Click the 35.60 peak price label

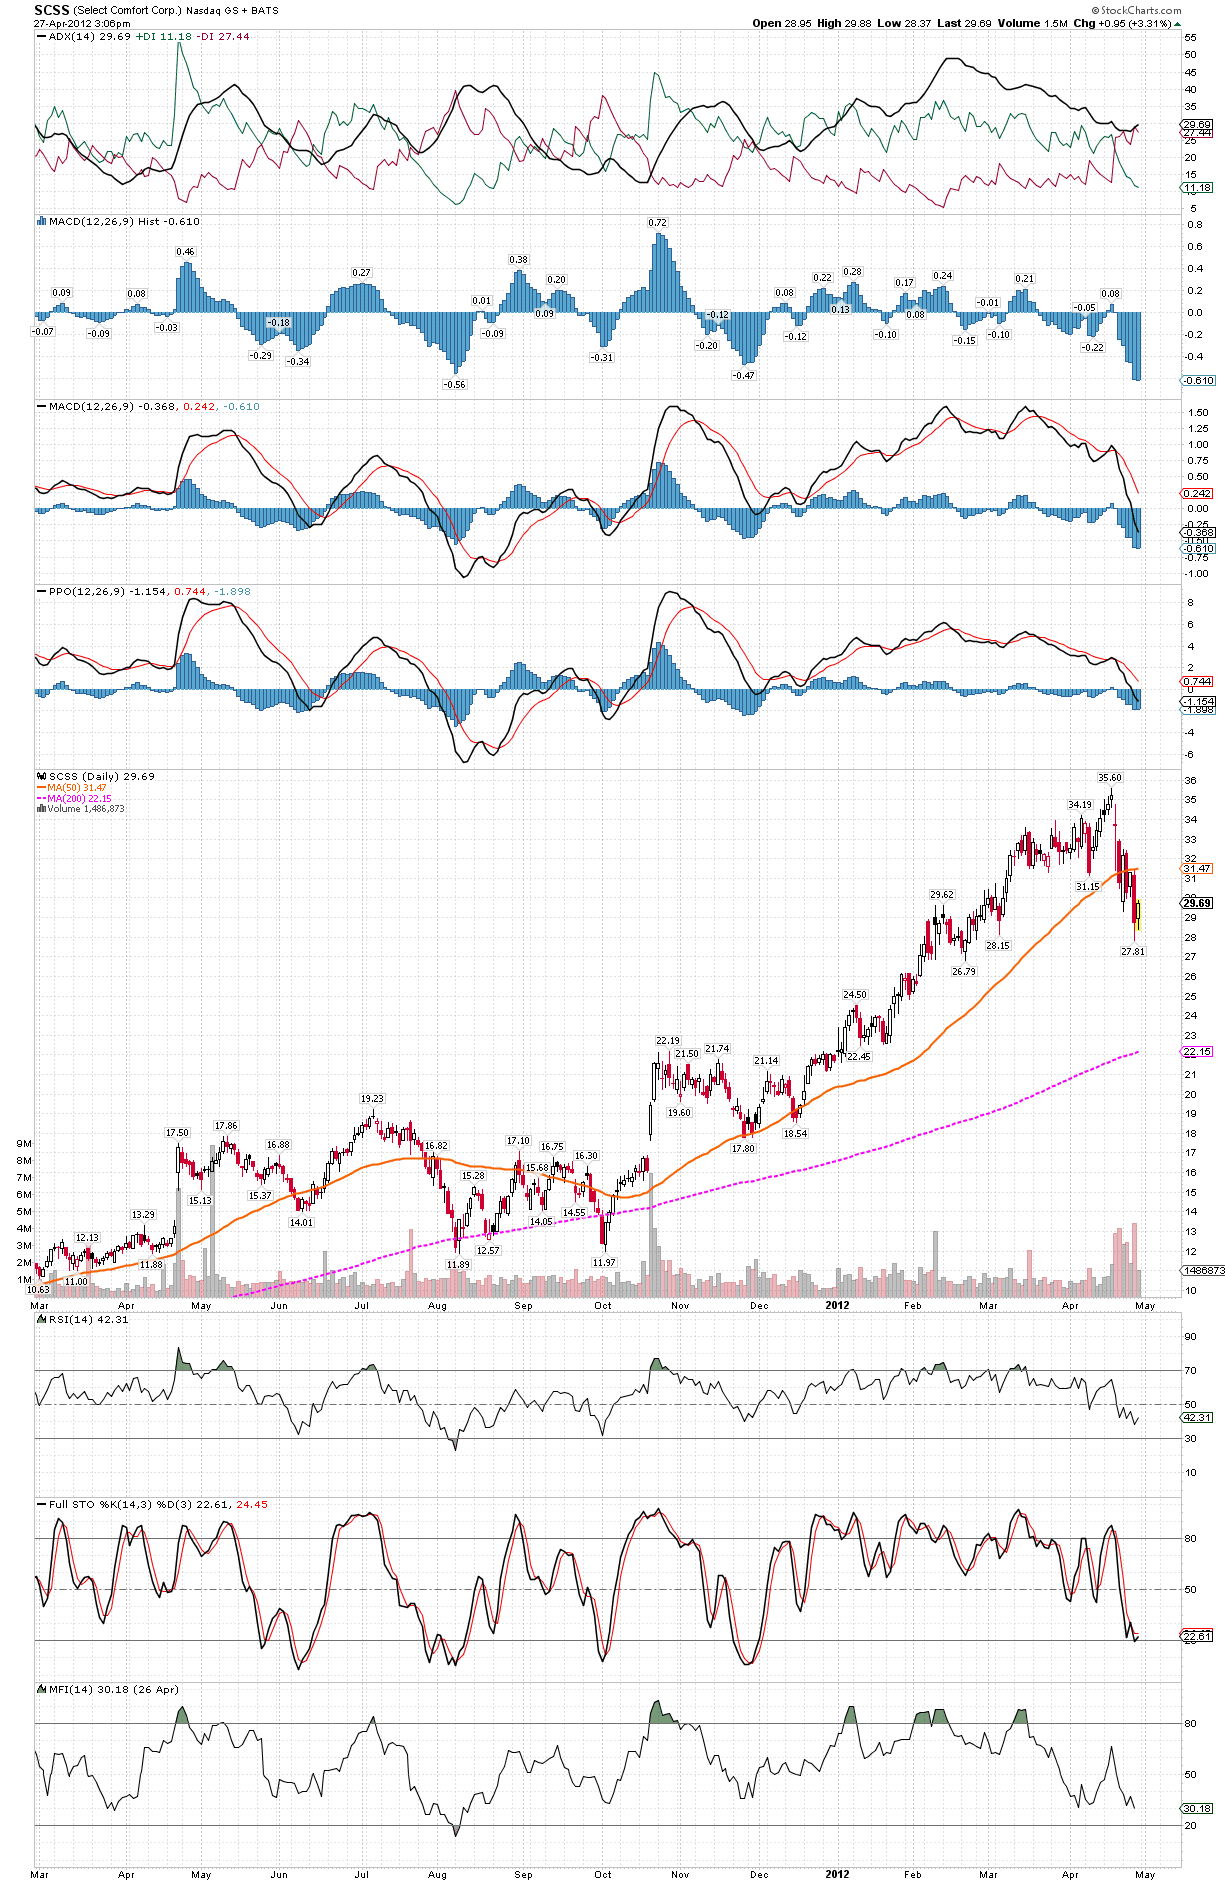[x=1109, y=778]
